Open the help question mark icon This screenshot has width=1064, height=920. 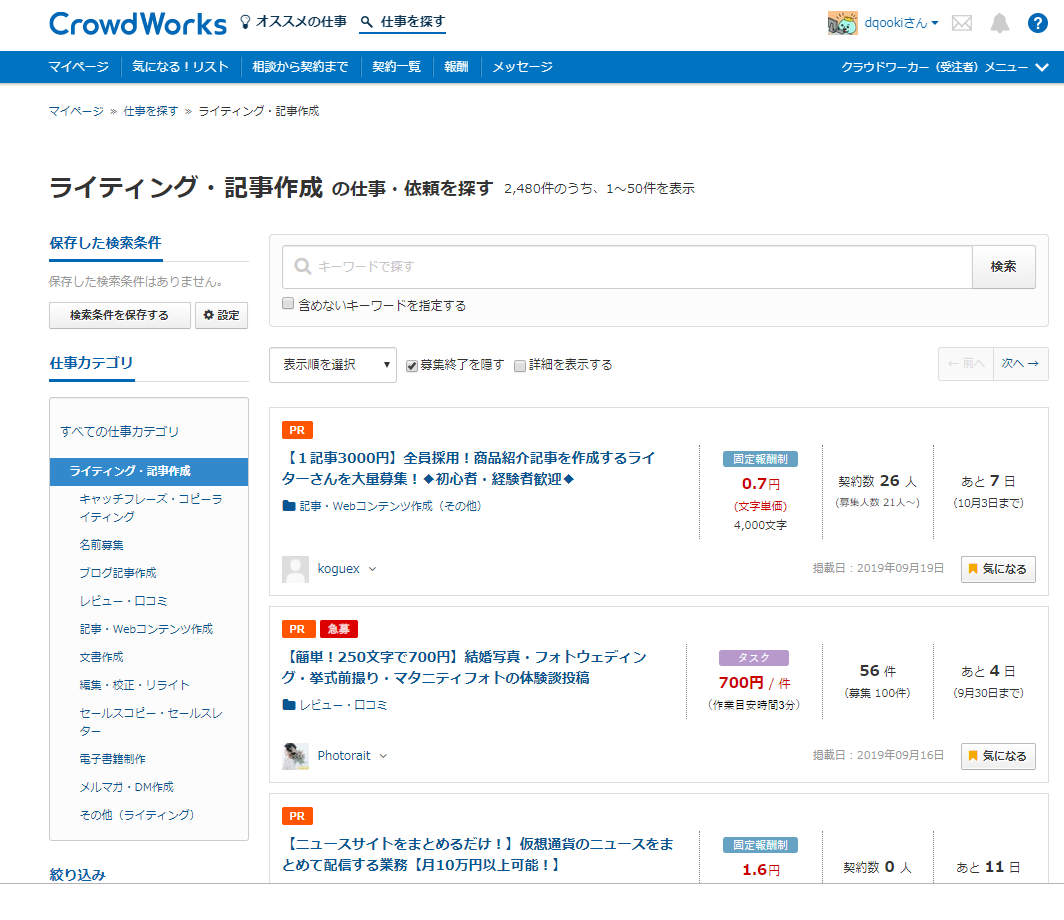click(x=1038, y=23)
